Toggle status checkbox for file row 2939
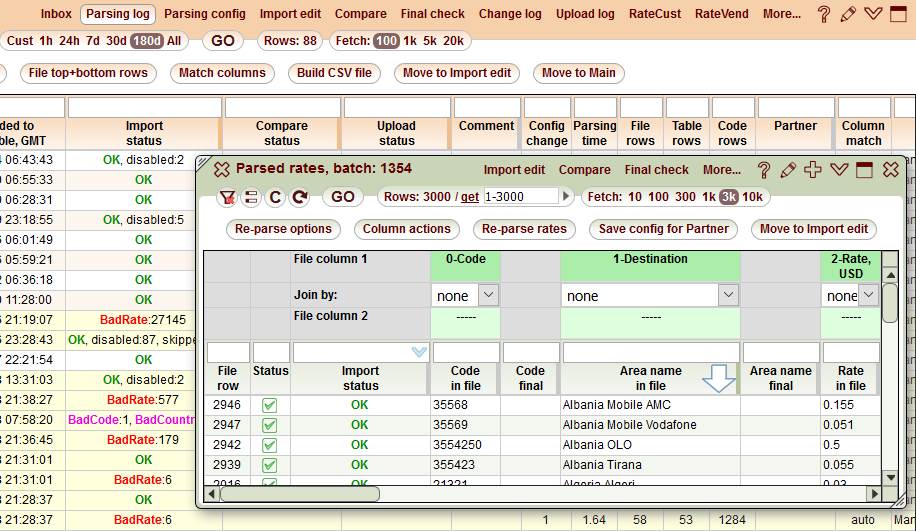Image resolution: width=916 pixels, height=531 pixels. [269, 465]
